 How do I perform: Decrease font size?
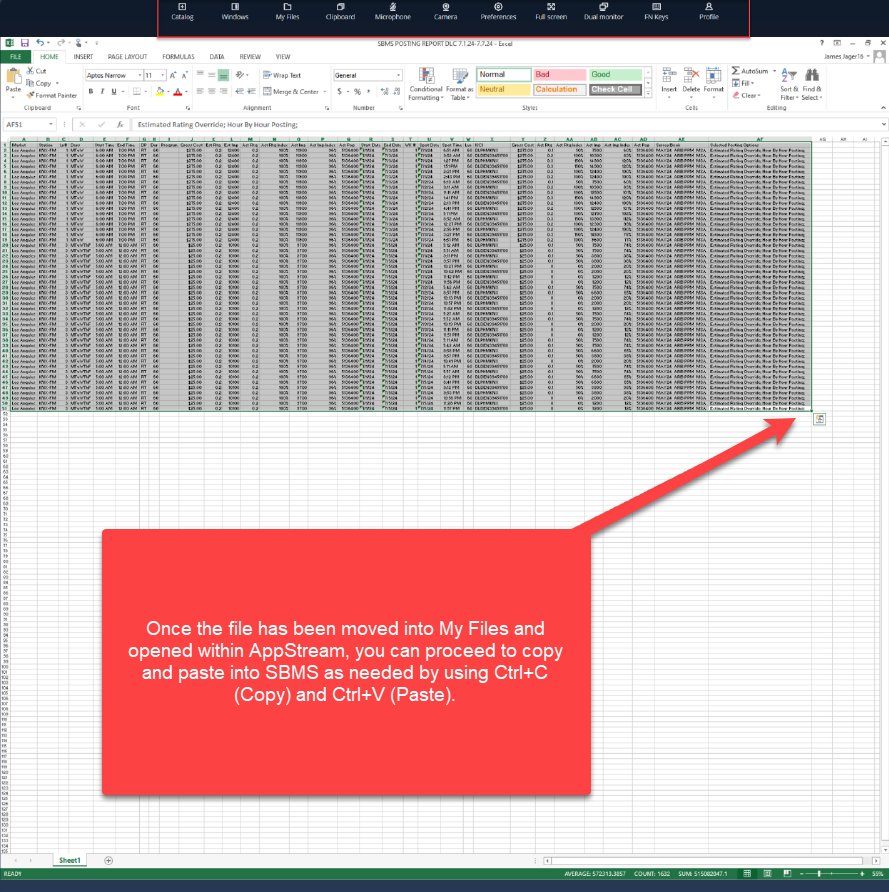(x=184, y=75)
